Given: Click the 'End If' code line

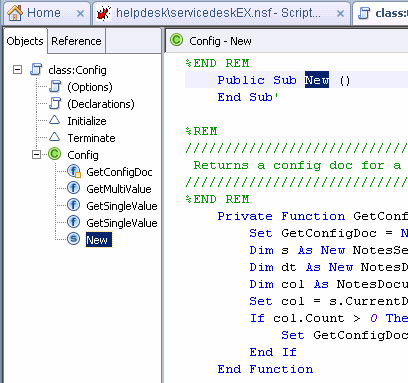Looking at the screenshot, I should pyautogui.click(x=273, y=352).
